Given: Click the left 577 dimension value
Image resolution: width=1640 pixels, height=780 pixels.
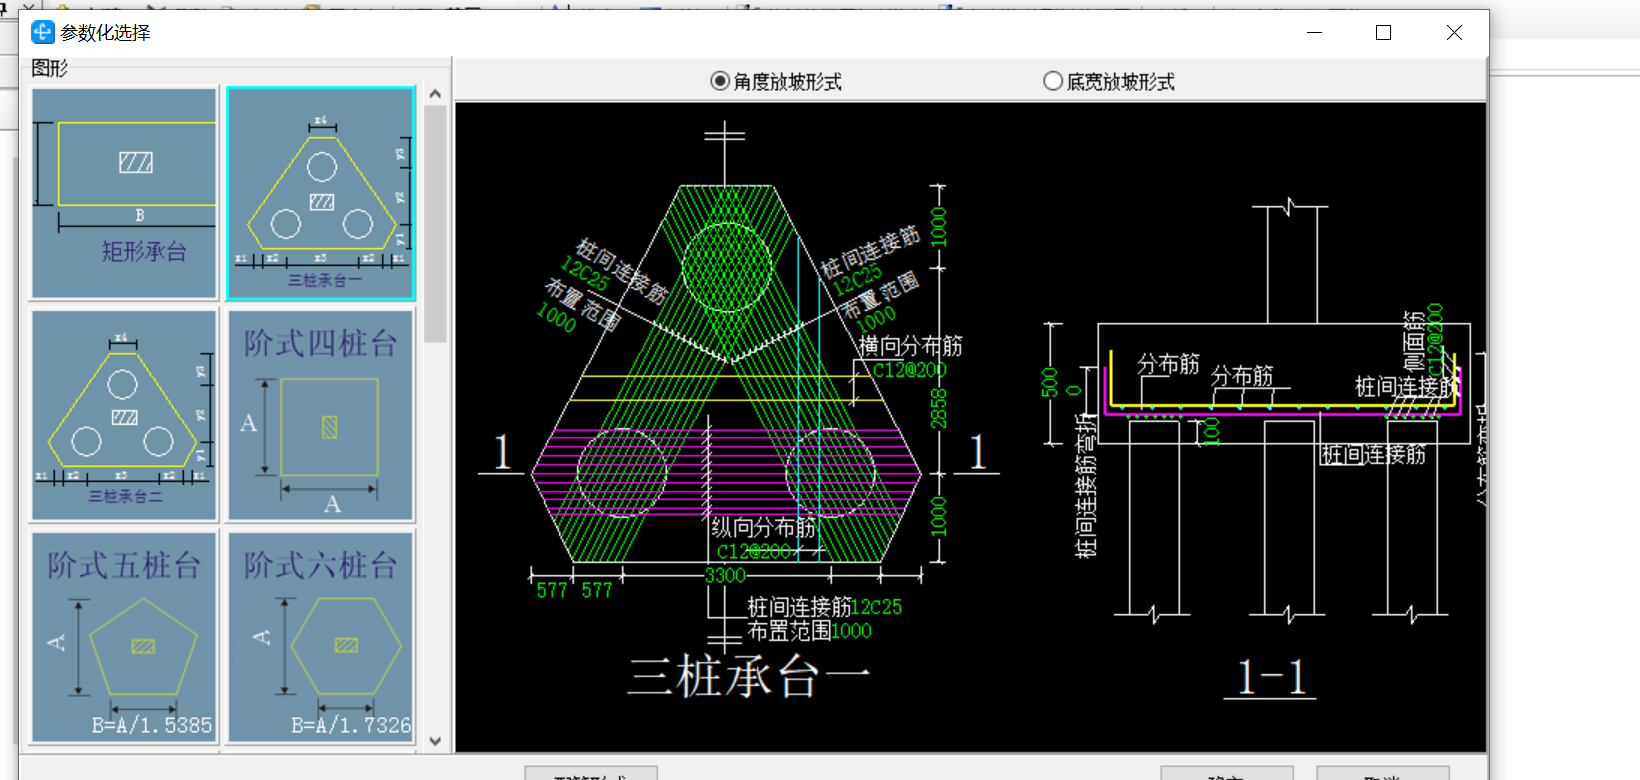Looking at the screenshot, I should pyautogui.click(x=552, y=591).
